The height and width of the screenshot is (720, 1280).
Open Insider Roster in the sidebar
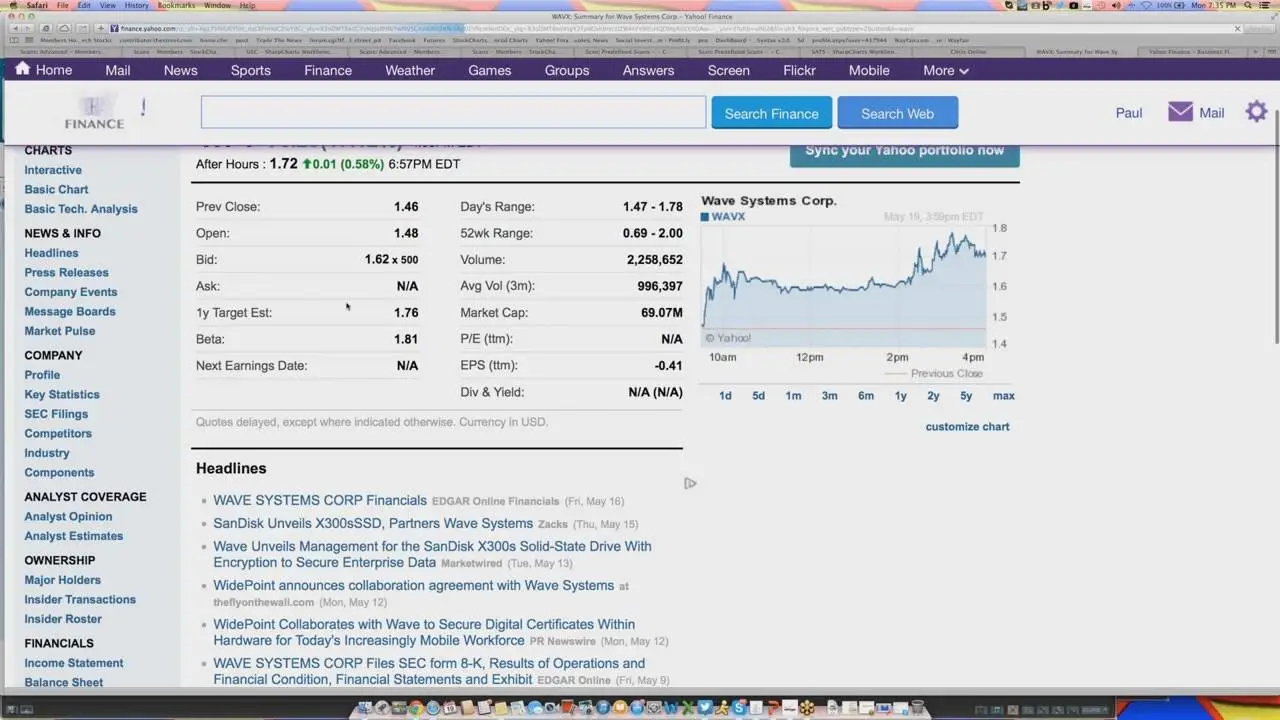63,619
